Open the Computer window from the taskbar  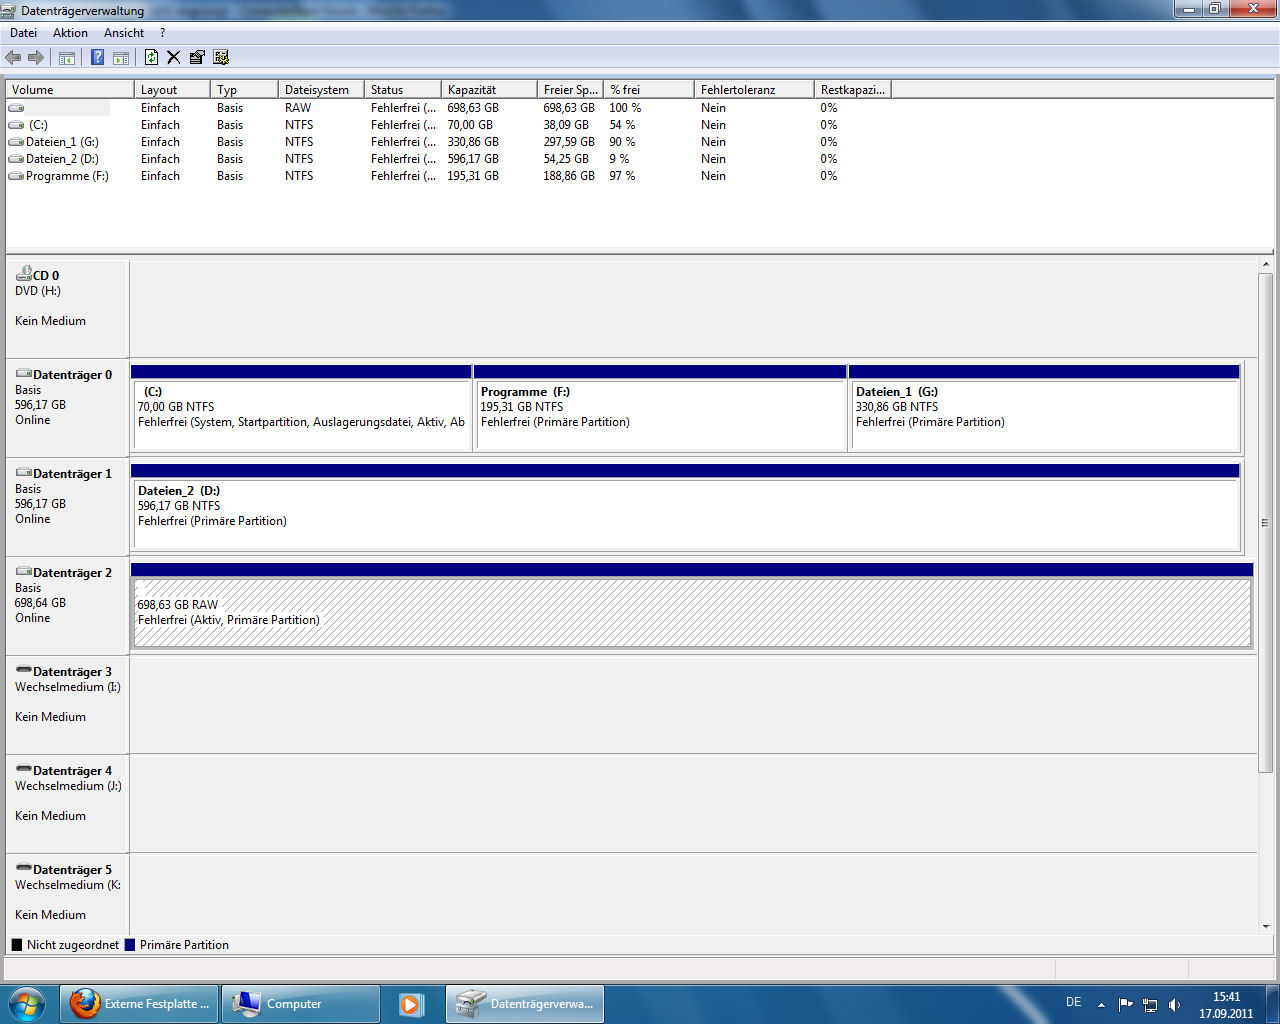[x=300, y=1004]
